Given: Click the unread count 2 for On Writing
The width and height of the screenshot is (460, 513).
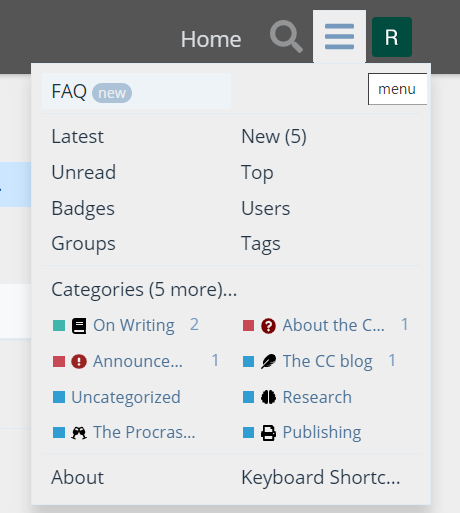Looking at the screenshot, I should [x=194, y=325].
